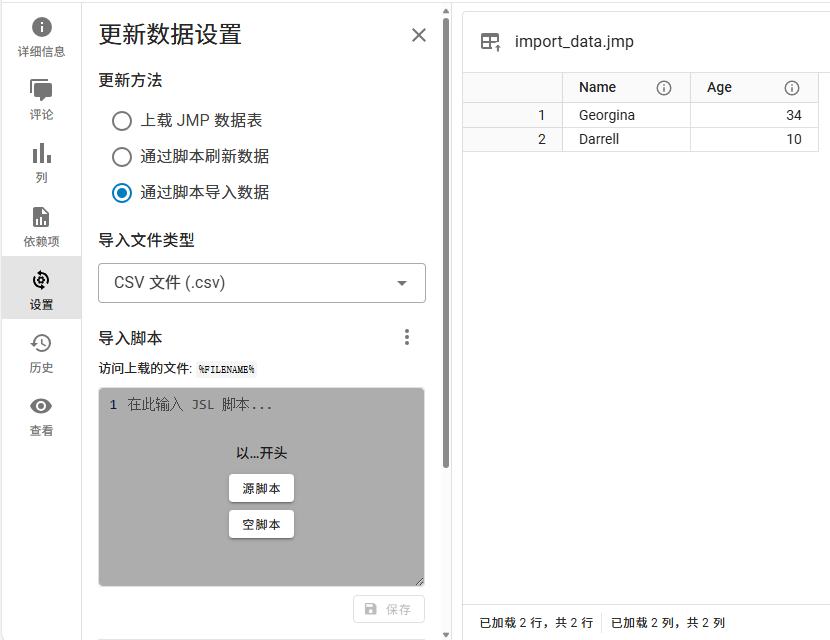
Task: Open the CSV 文件 (.csv) file type dropdown
Action: click(261, 283)
